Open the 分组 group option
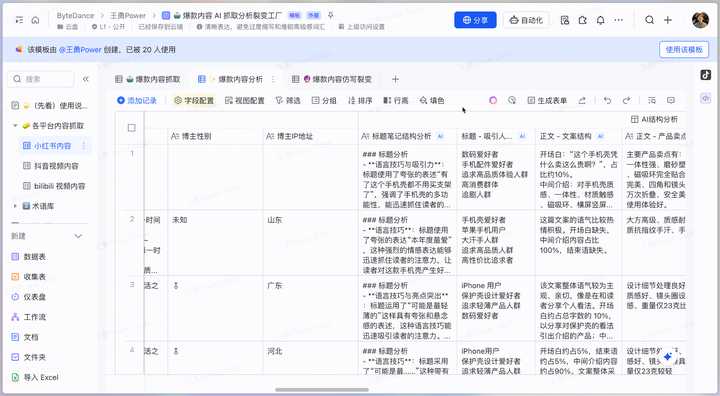This screenshot has height=396, width=720. pos(324,100)
